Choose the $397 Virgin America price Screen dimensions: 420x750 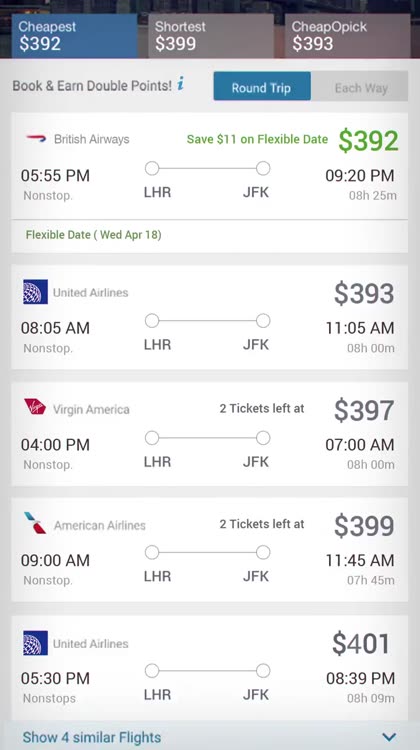click(364, 410)
